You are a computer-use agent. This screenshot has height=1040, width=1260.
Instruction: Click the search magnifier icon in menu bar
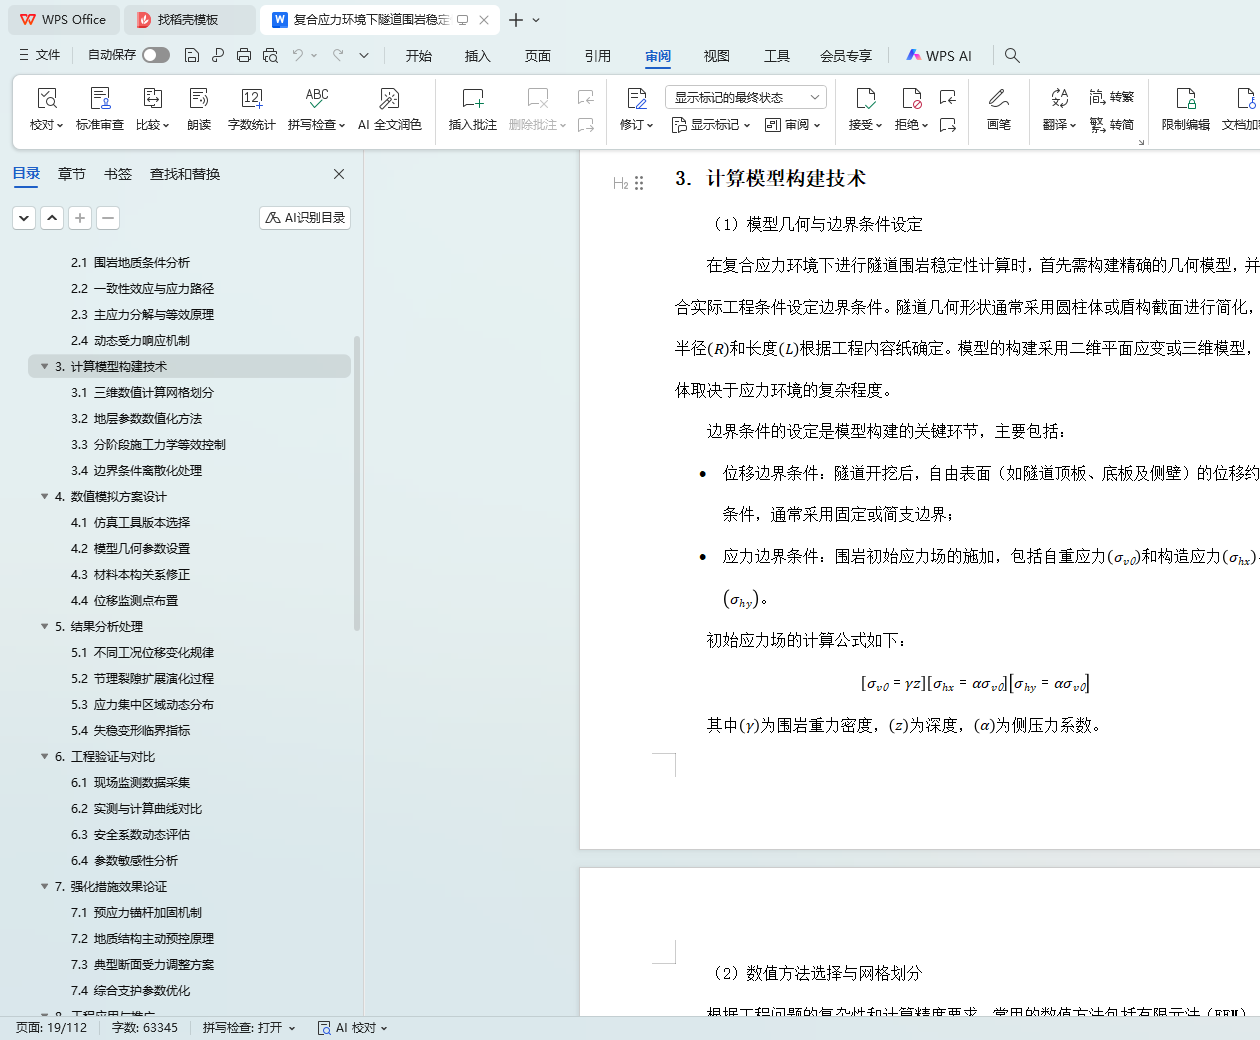(1012, 56)
